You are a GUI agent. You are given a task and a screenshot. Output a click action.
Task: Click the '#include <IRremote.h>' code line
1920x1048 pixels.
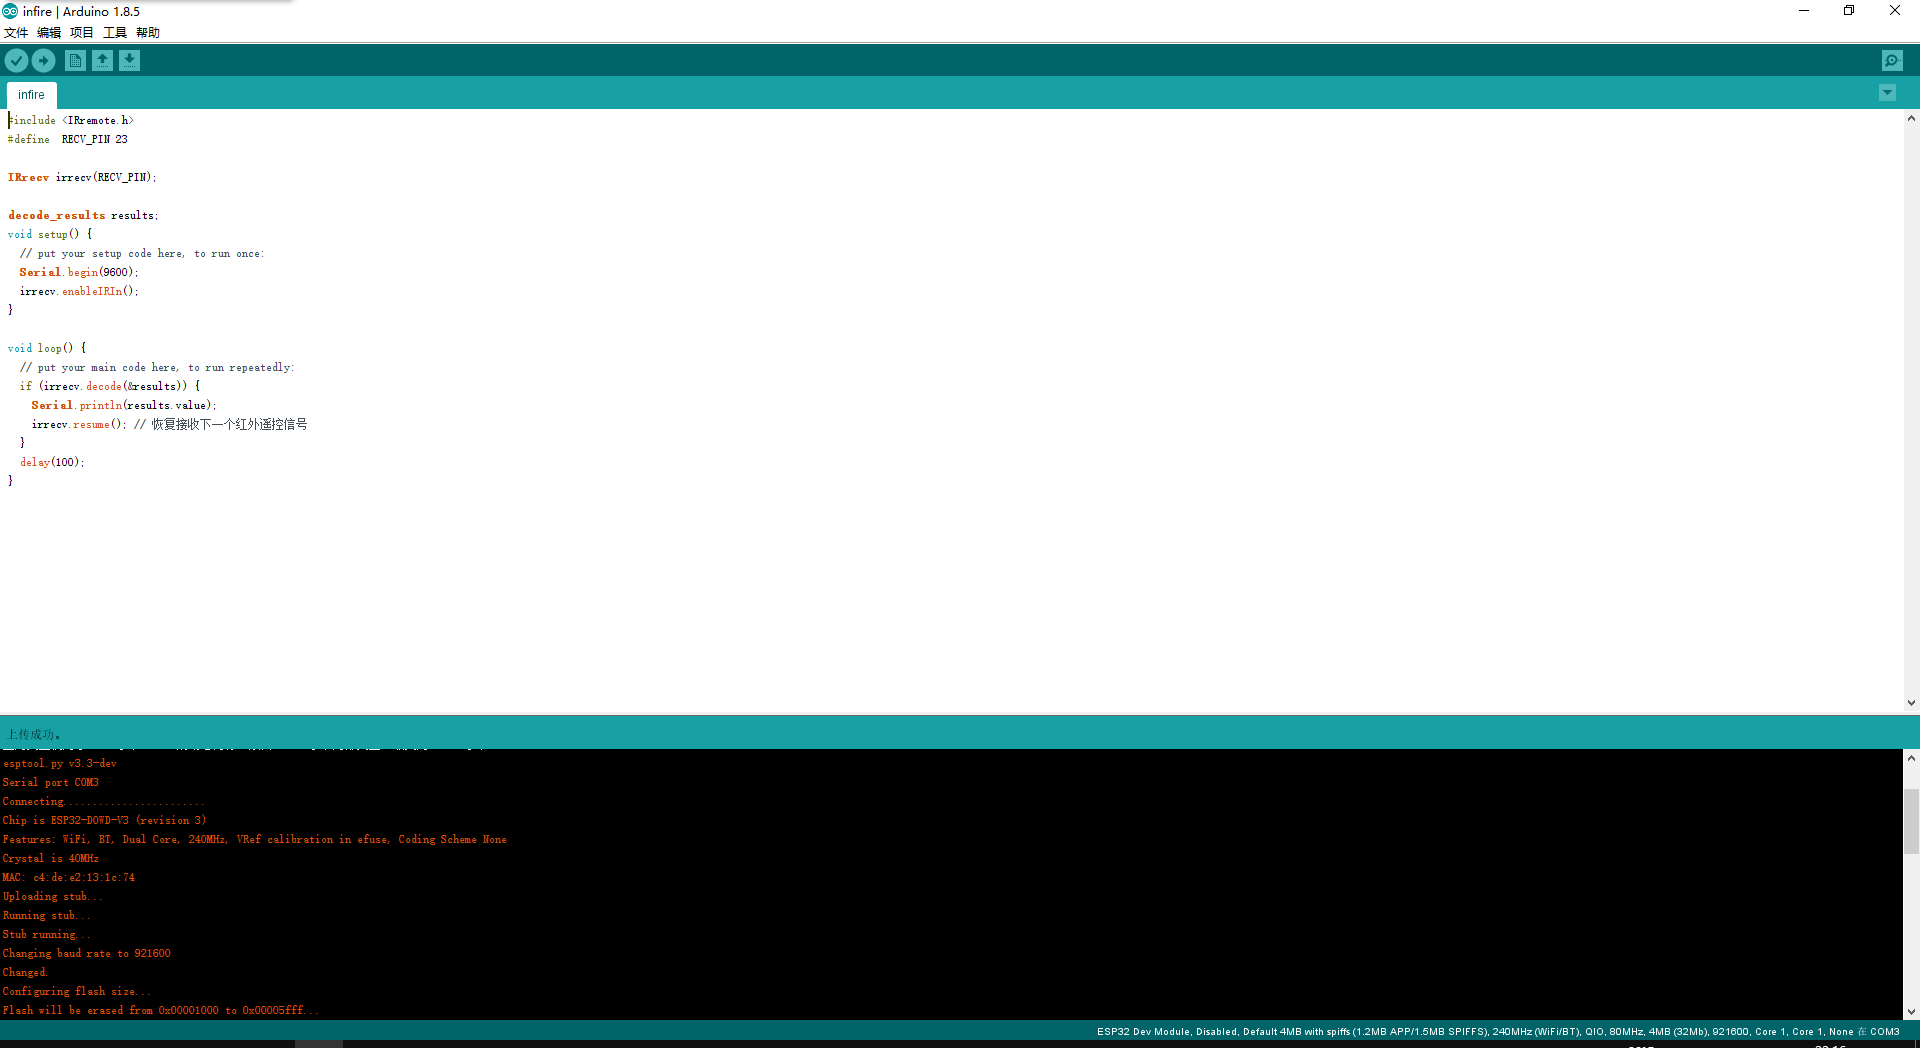point(71,121)
